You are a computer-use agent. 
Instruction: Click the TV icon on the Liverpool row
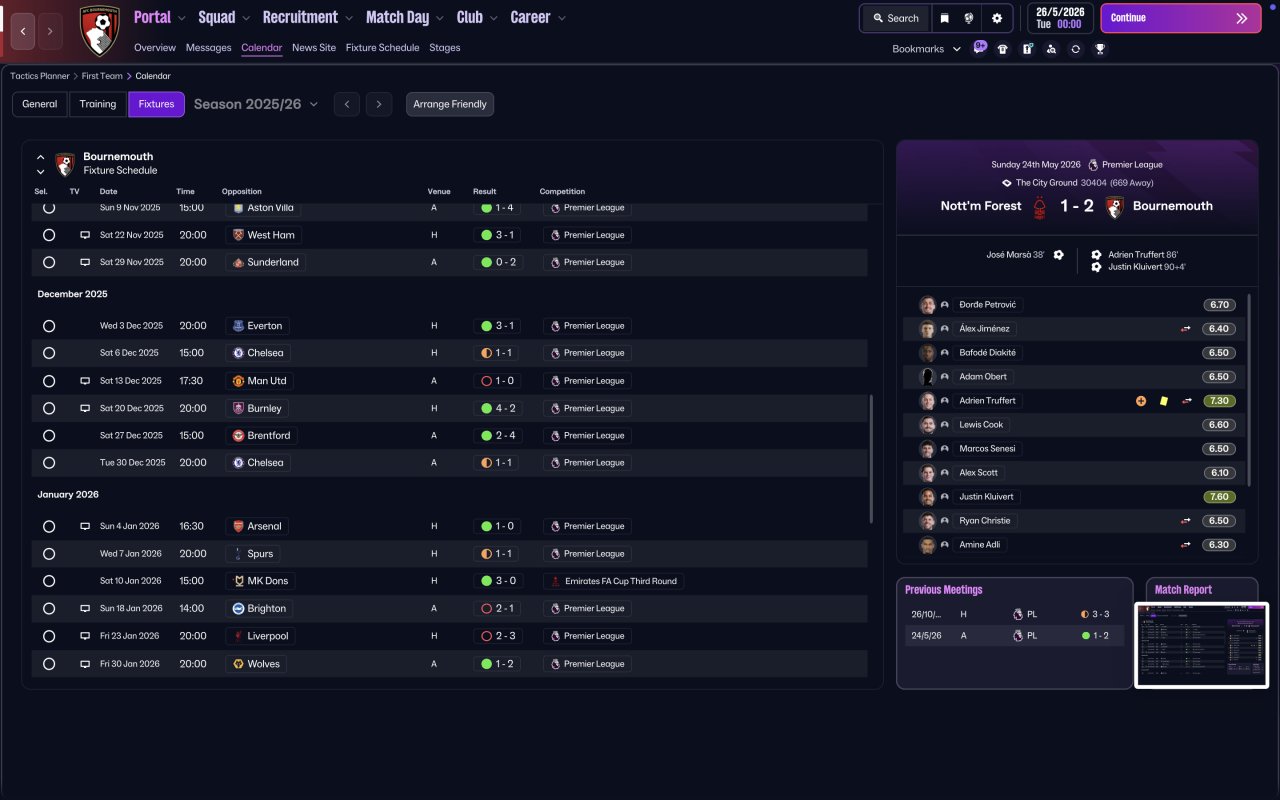[85, 636]
